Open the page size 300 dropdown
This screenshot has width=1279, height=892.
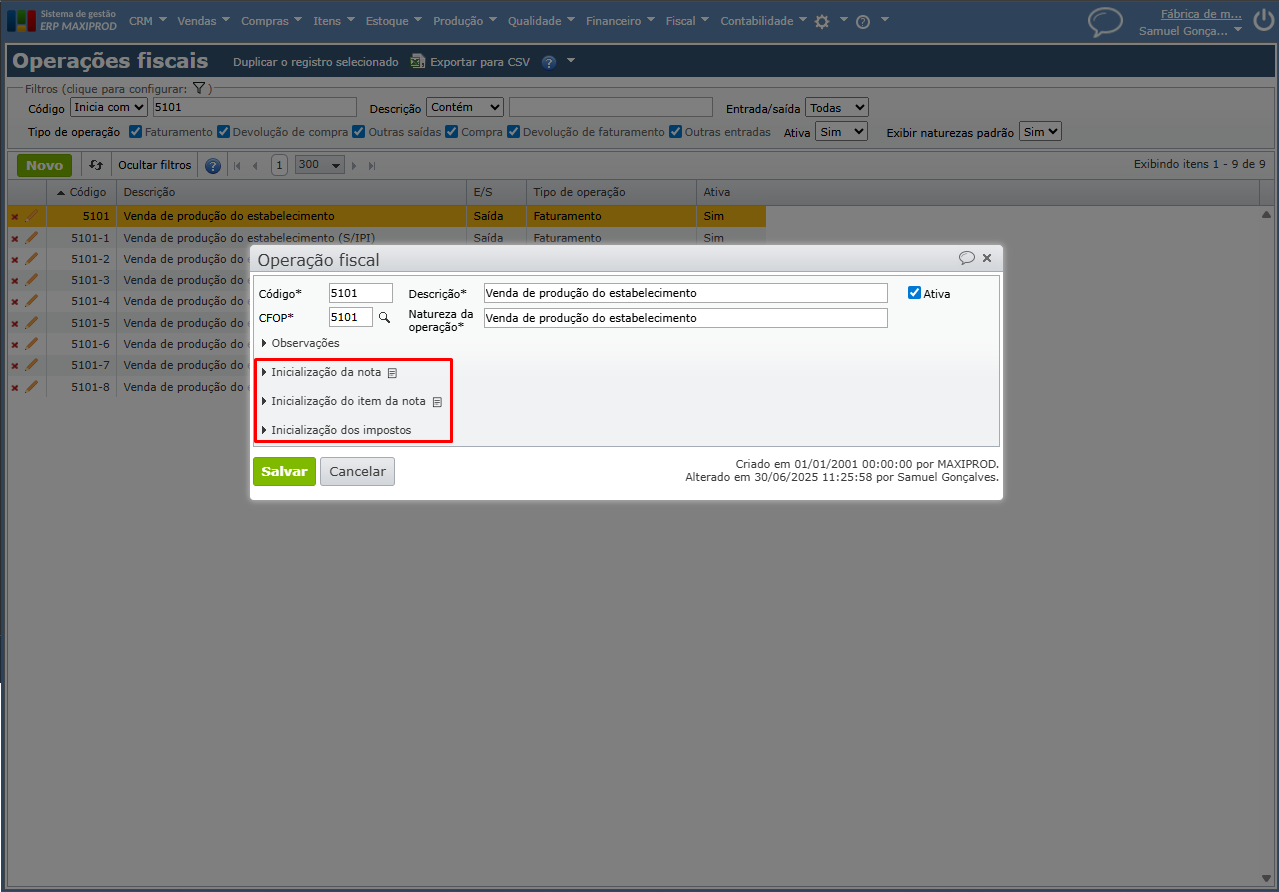[320, 165]
